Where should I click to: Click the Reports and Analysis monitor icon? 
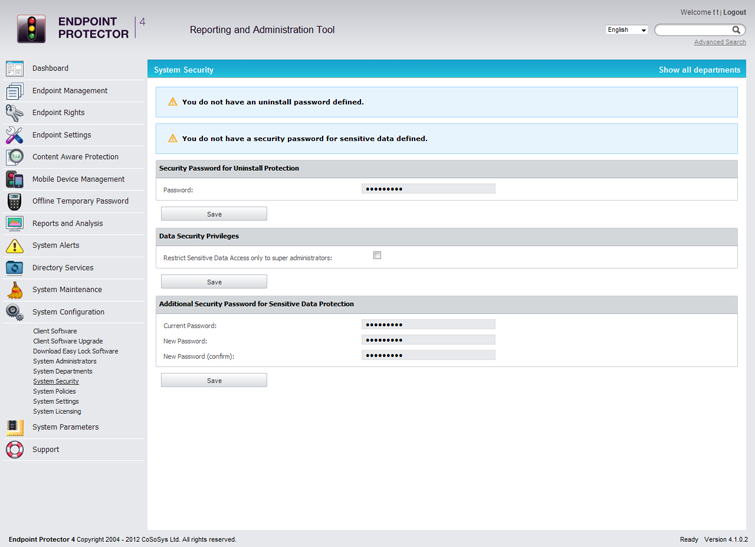click(x=14, y=223)
